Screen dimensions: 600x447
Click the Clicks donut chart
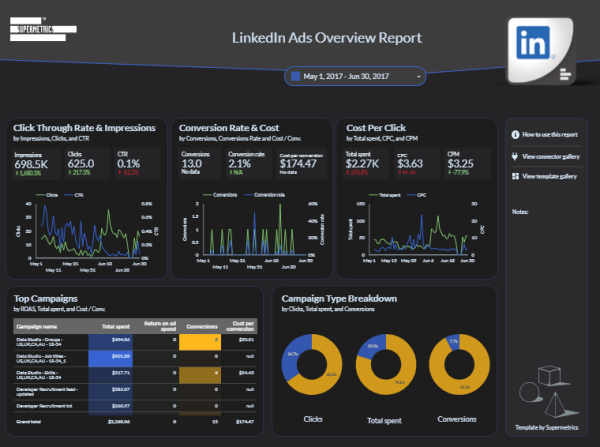(x=312, y=364)
